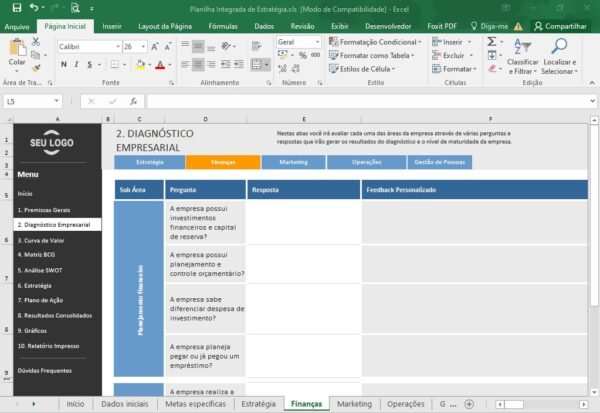600x413 pixels.
Task: Click the accounting number format icon
Action: [x=283, y=55]
